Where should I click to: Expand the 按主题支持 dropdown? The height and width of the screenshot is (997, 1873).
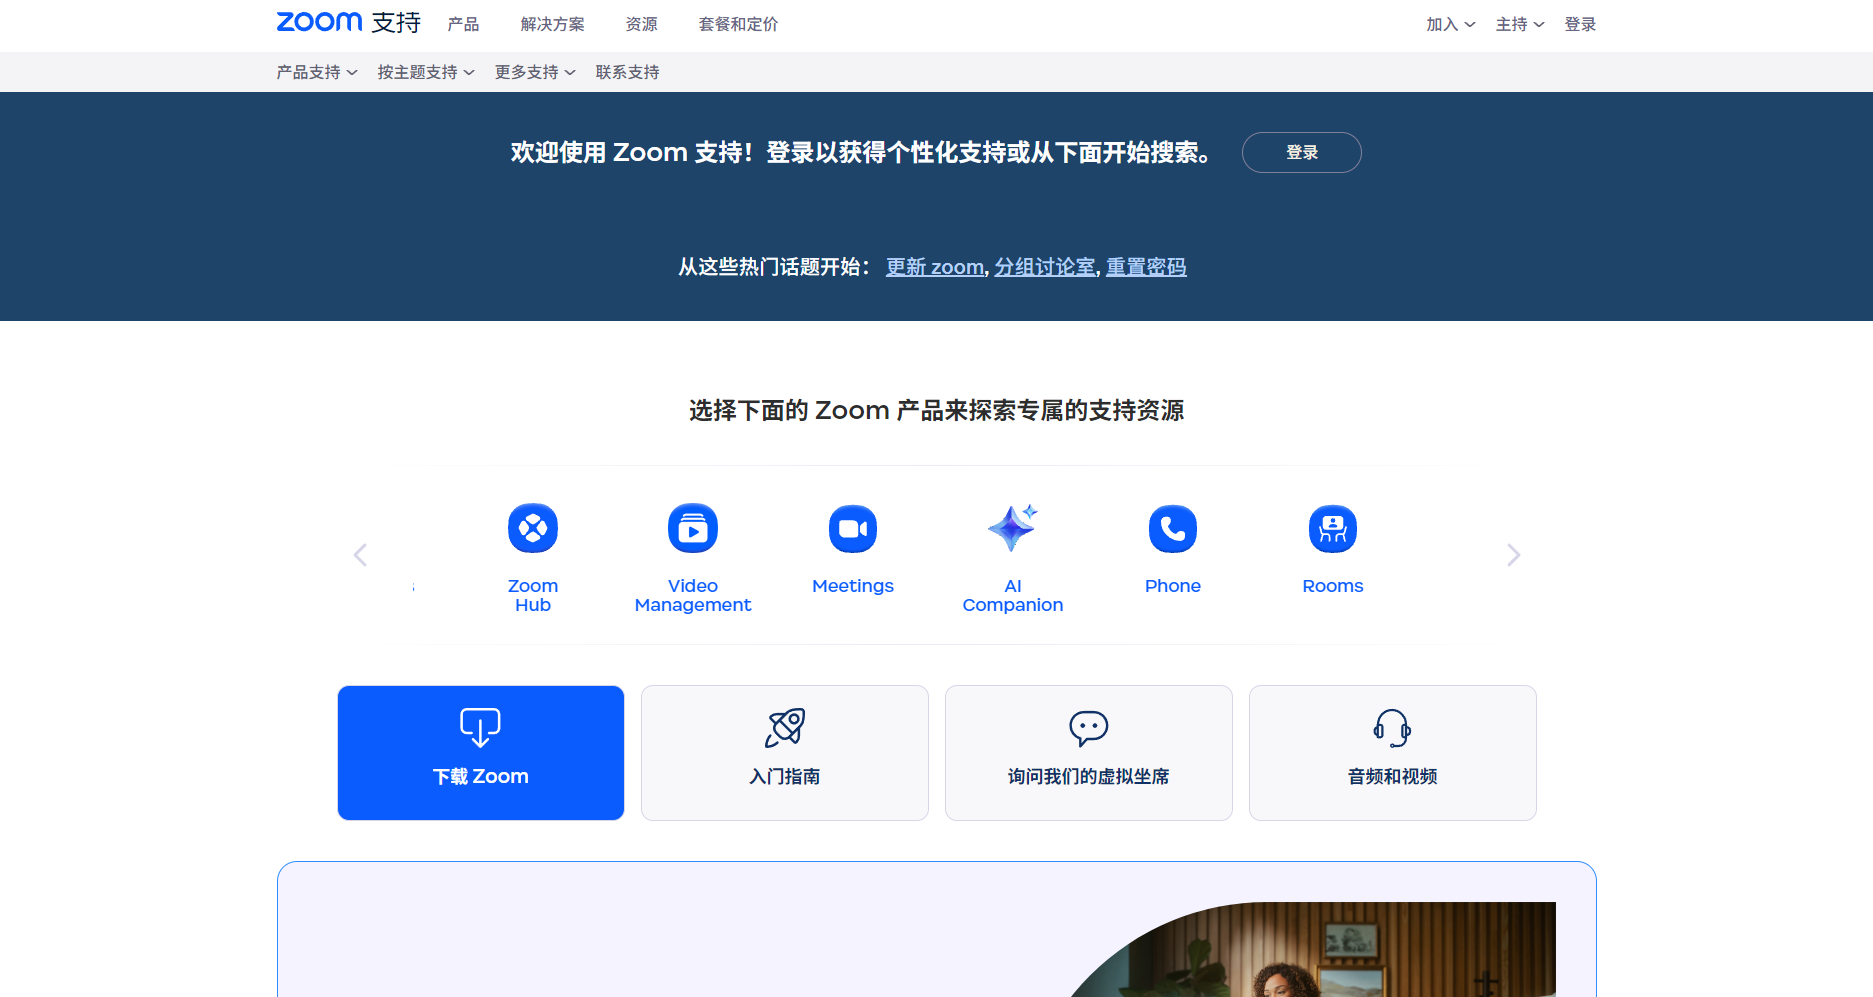[425, 72]
